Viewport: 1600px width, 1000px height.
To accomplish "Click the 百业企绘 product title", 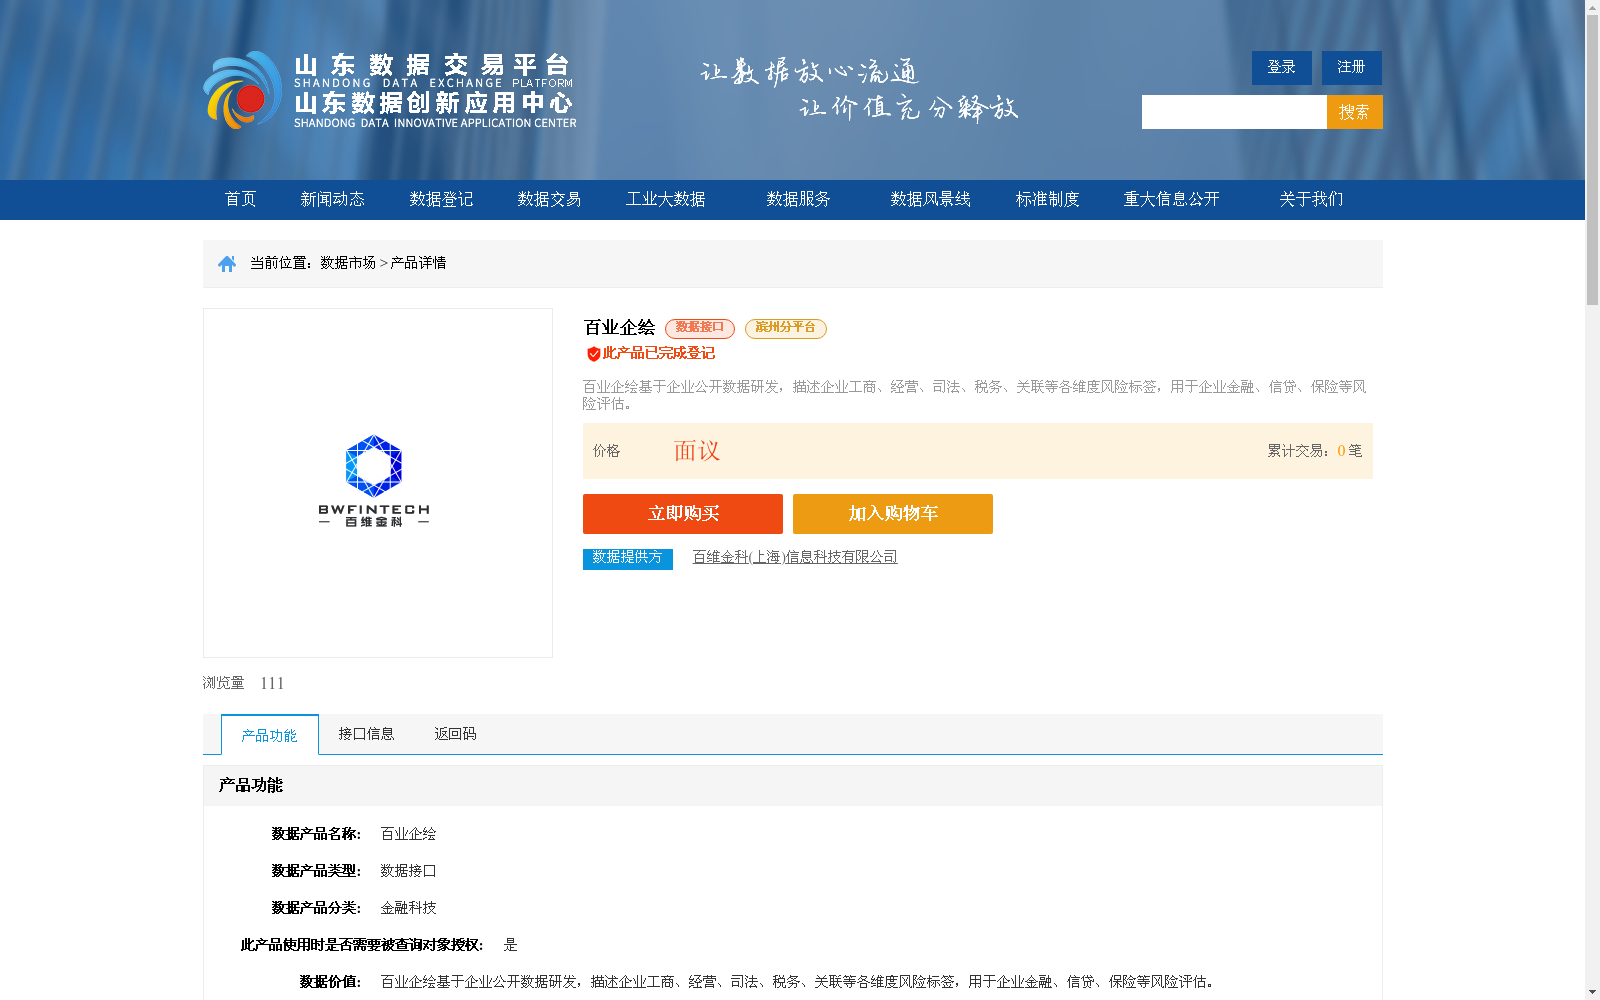I will pos(619,328).
